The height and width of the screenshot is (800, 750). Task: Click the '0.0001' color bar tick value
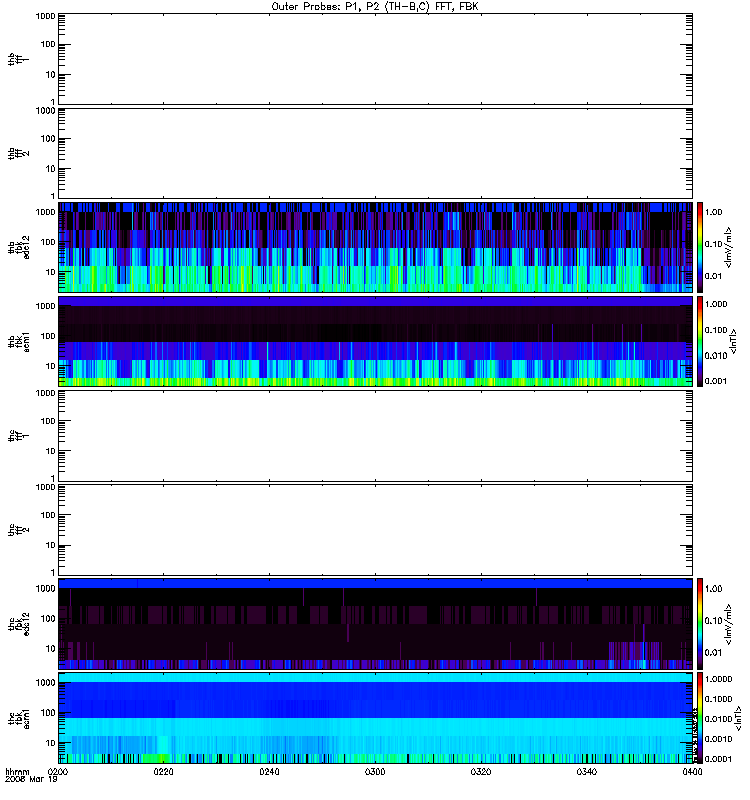[x=718, y=759]
